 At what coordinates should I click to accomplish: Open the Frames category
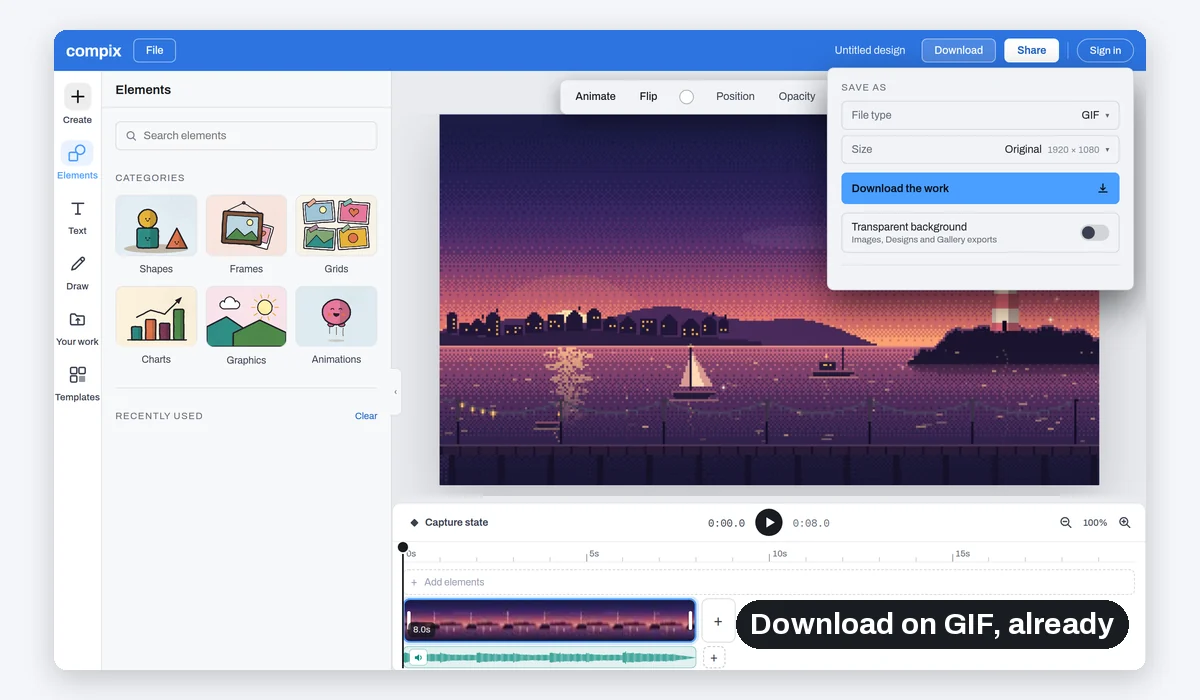tap(246, 234)
